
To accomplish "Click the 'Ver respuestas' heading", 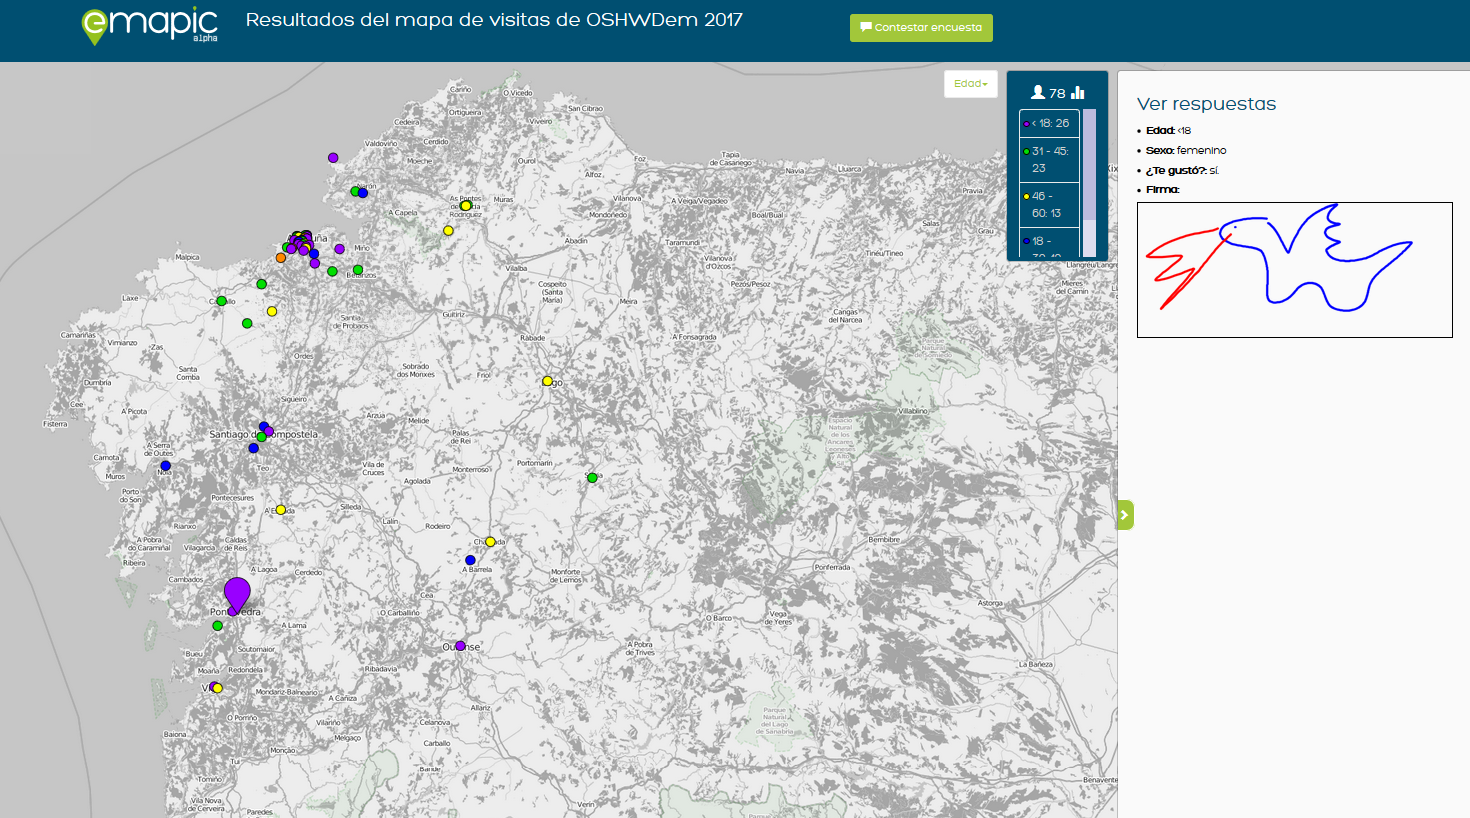I will [x=1206, y=104].
